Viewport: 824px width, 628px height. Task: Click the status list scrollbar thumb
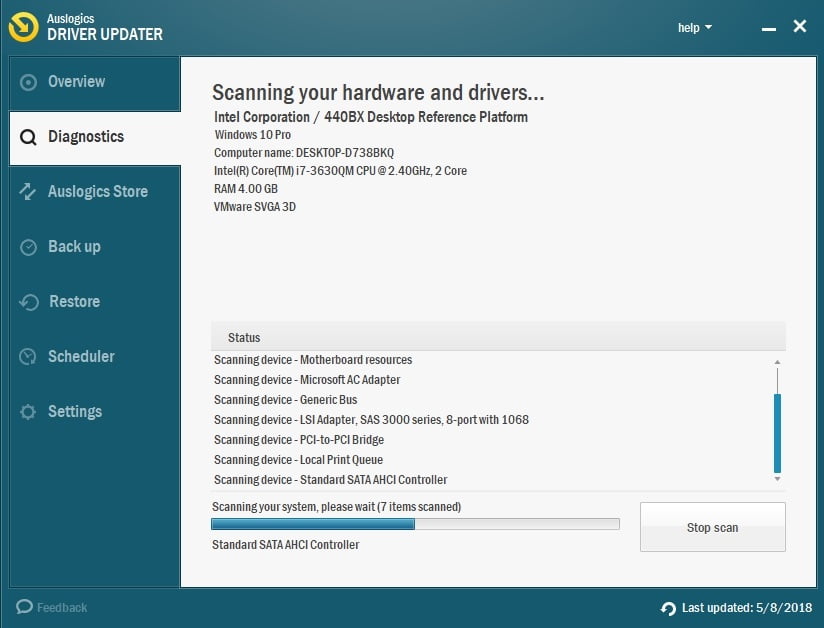pyautogui.click(x=777, y=434)
